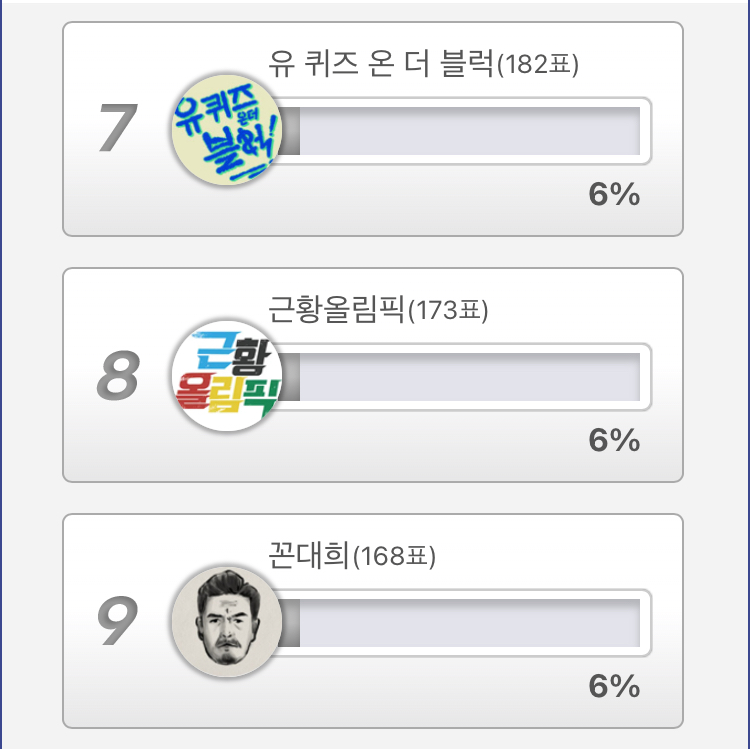This screenshot has height=749, width=750.
Task: Click the rank number 8
Action: coord(118,377)
